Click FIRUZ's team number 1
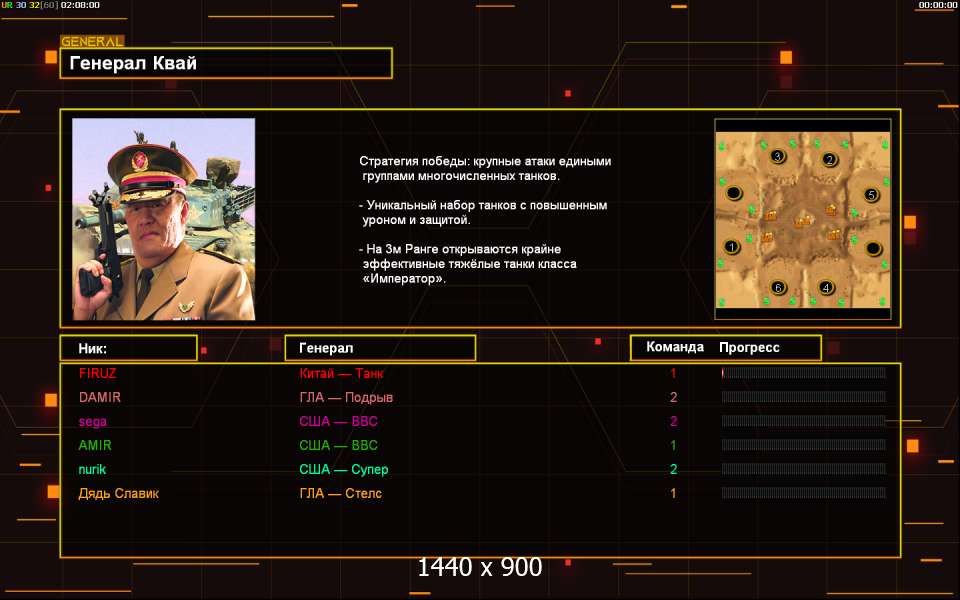This screenshot has width=960, height=600. 673,373
